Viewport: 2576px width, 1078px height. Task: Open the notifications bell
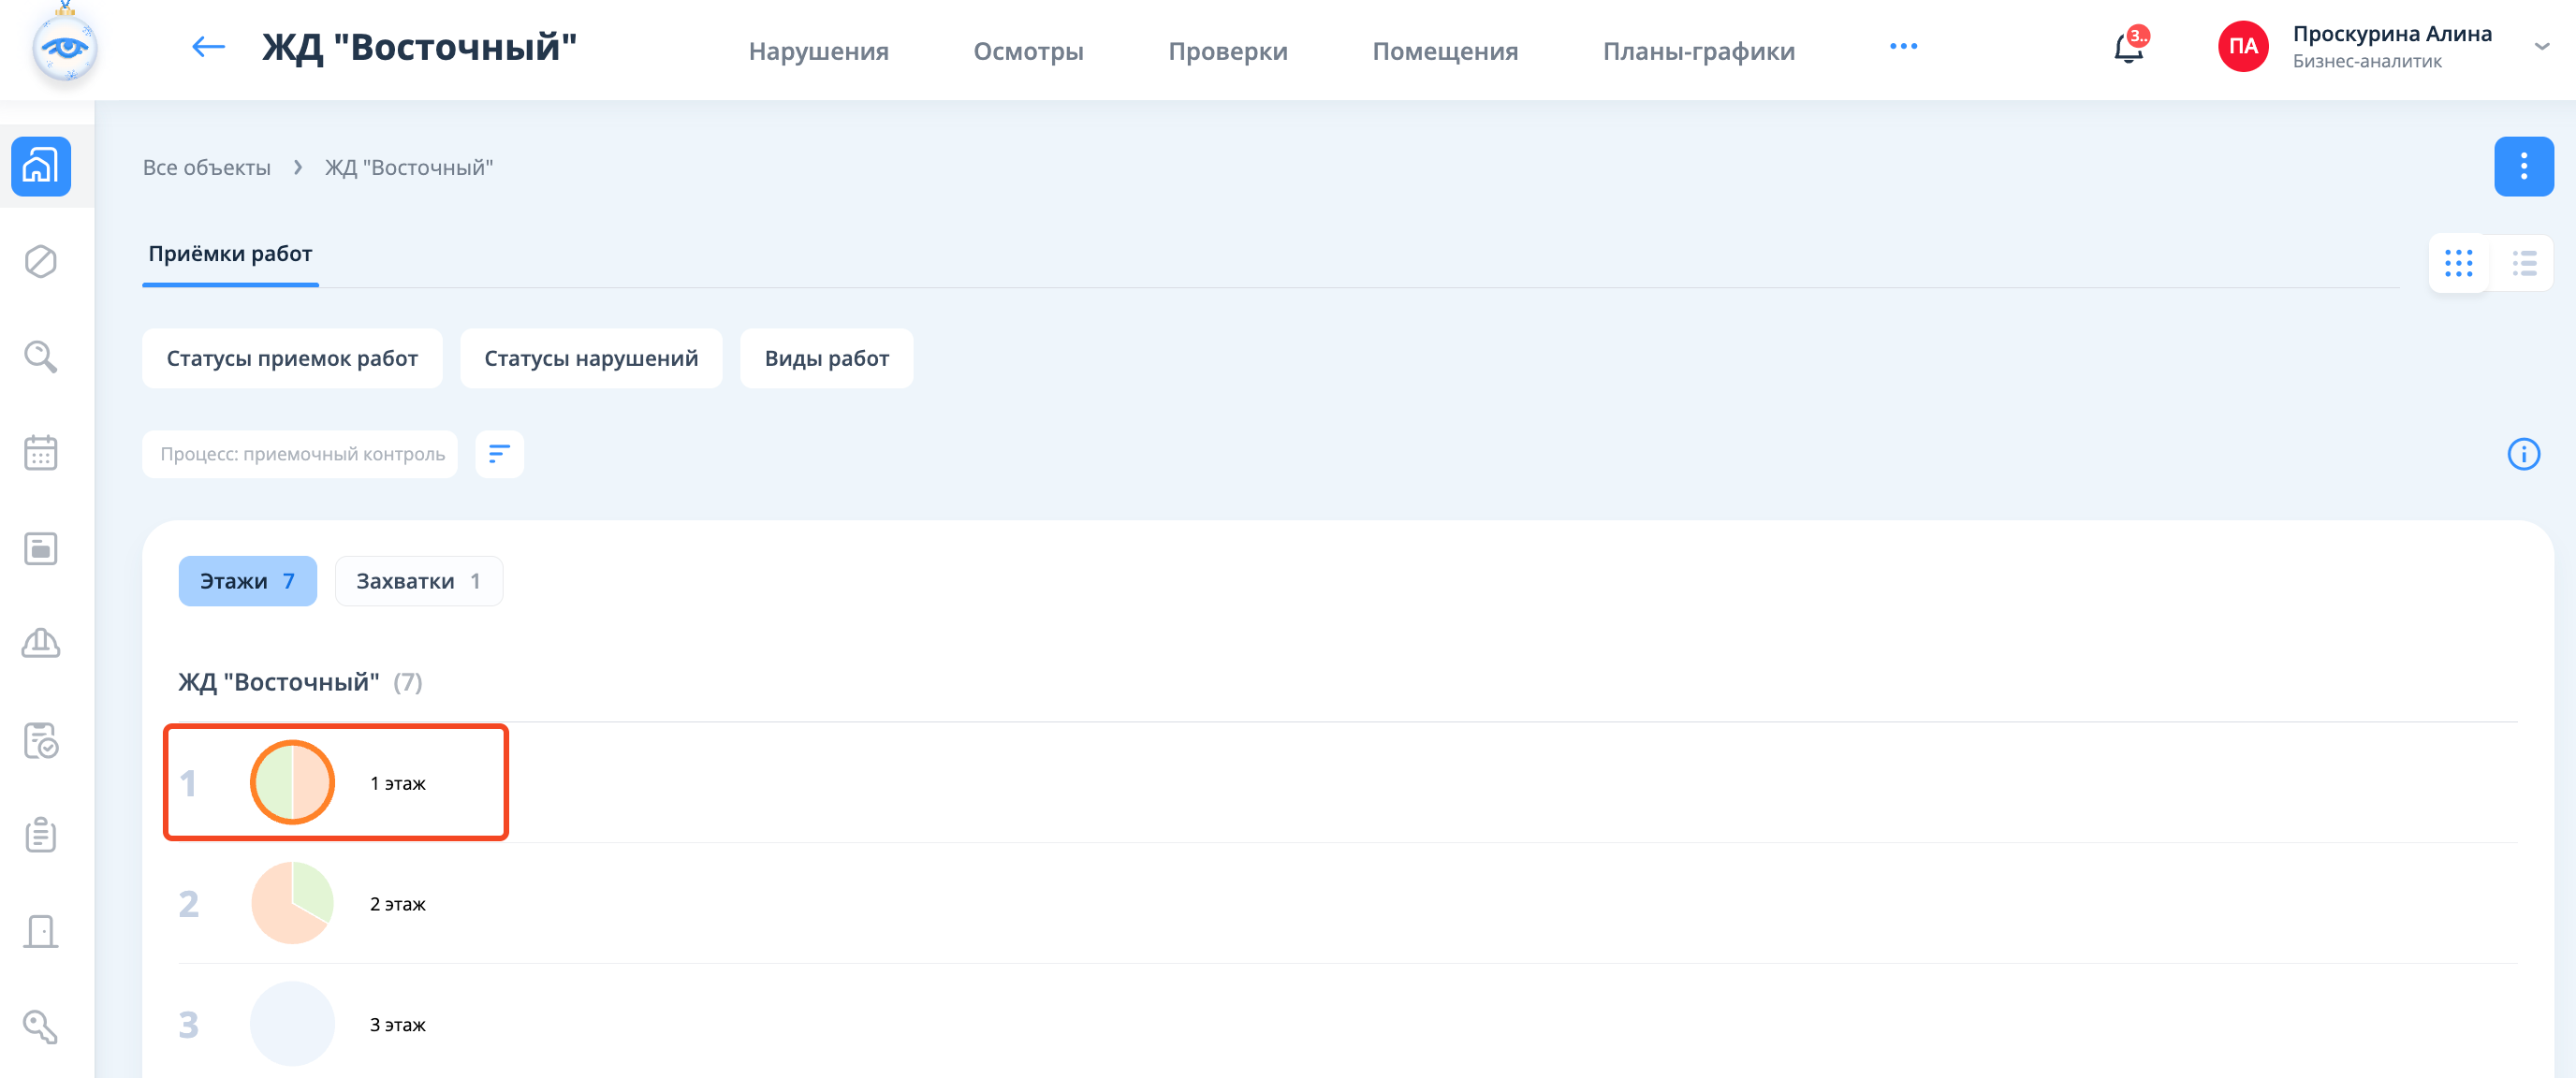(x=2127, y=48)
